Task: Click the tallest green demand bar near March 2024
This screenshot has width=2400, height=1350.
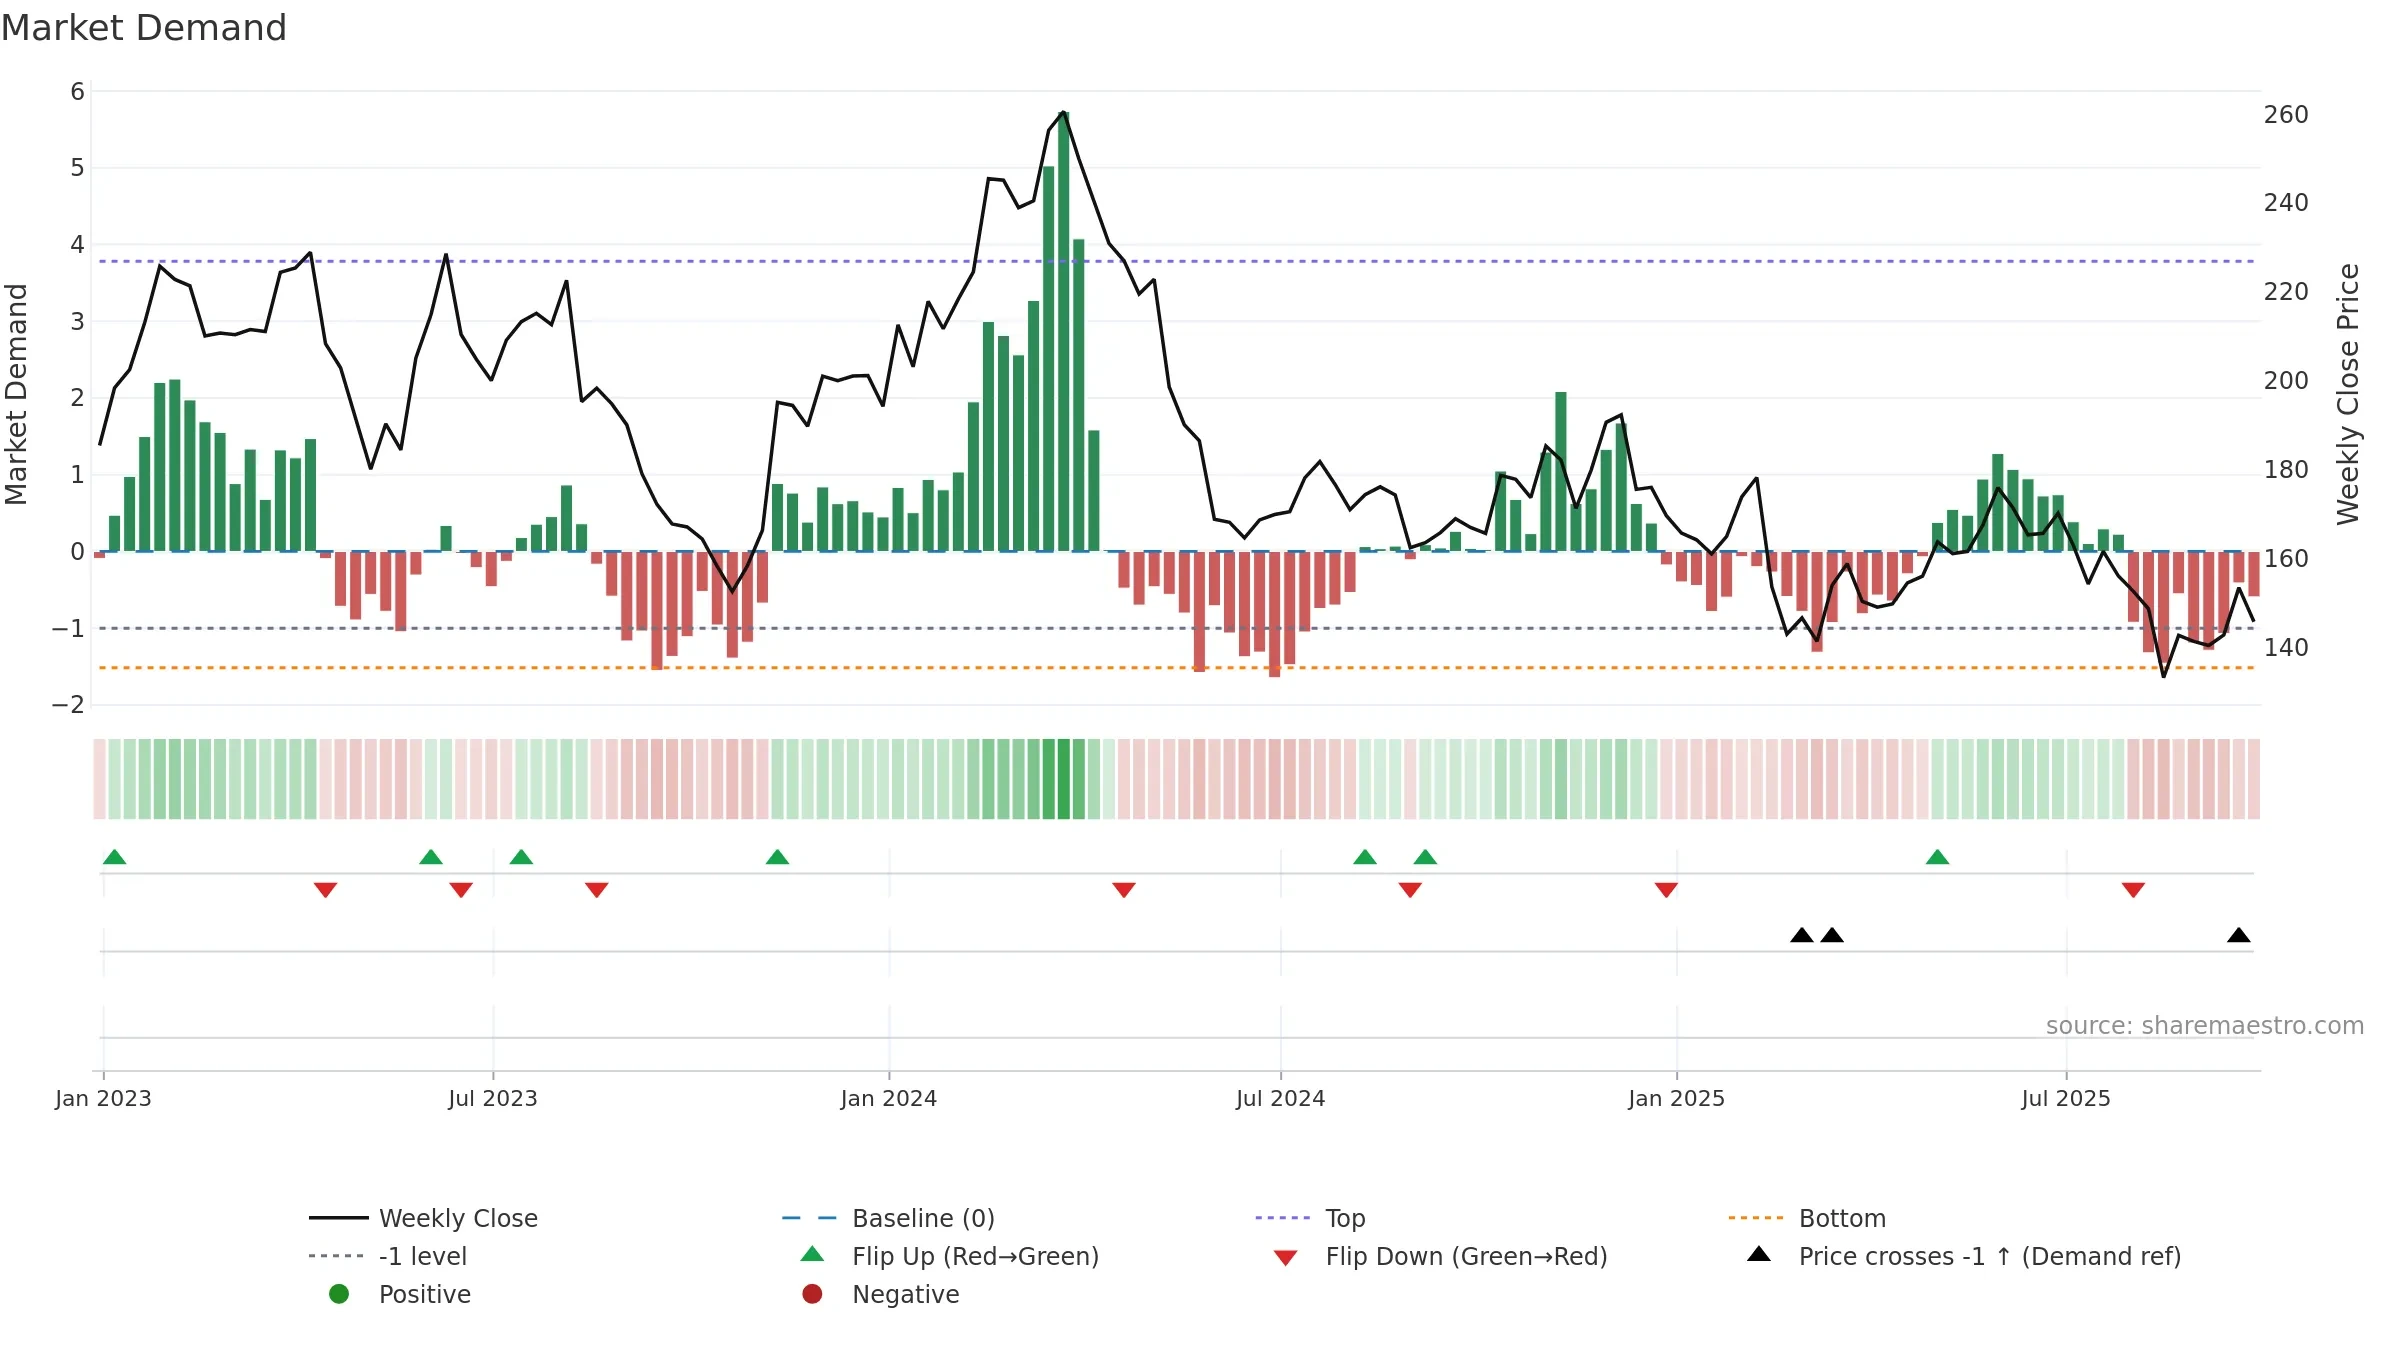Action: click(x=1064, y=331)
